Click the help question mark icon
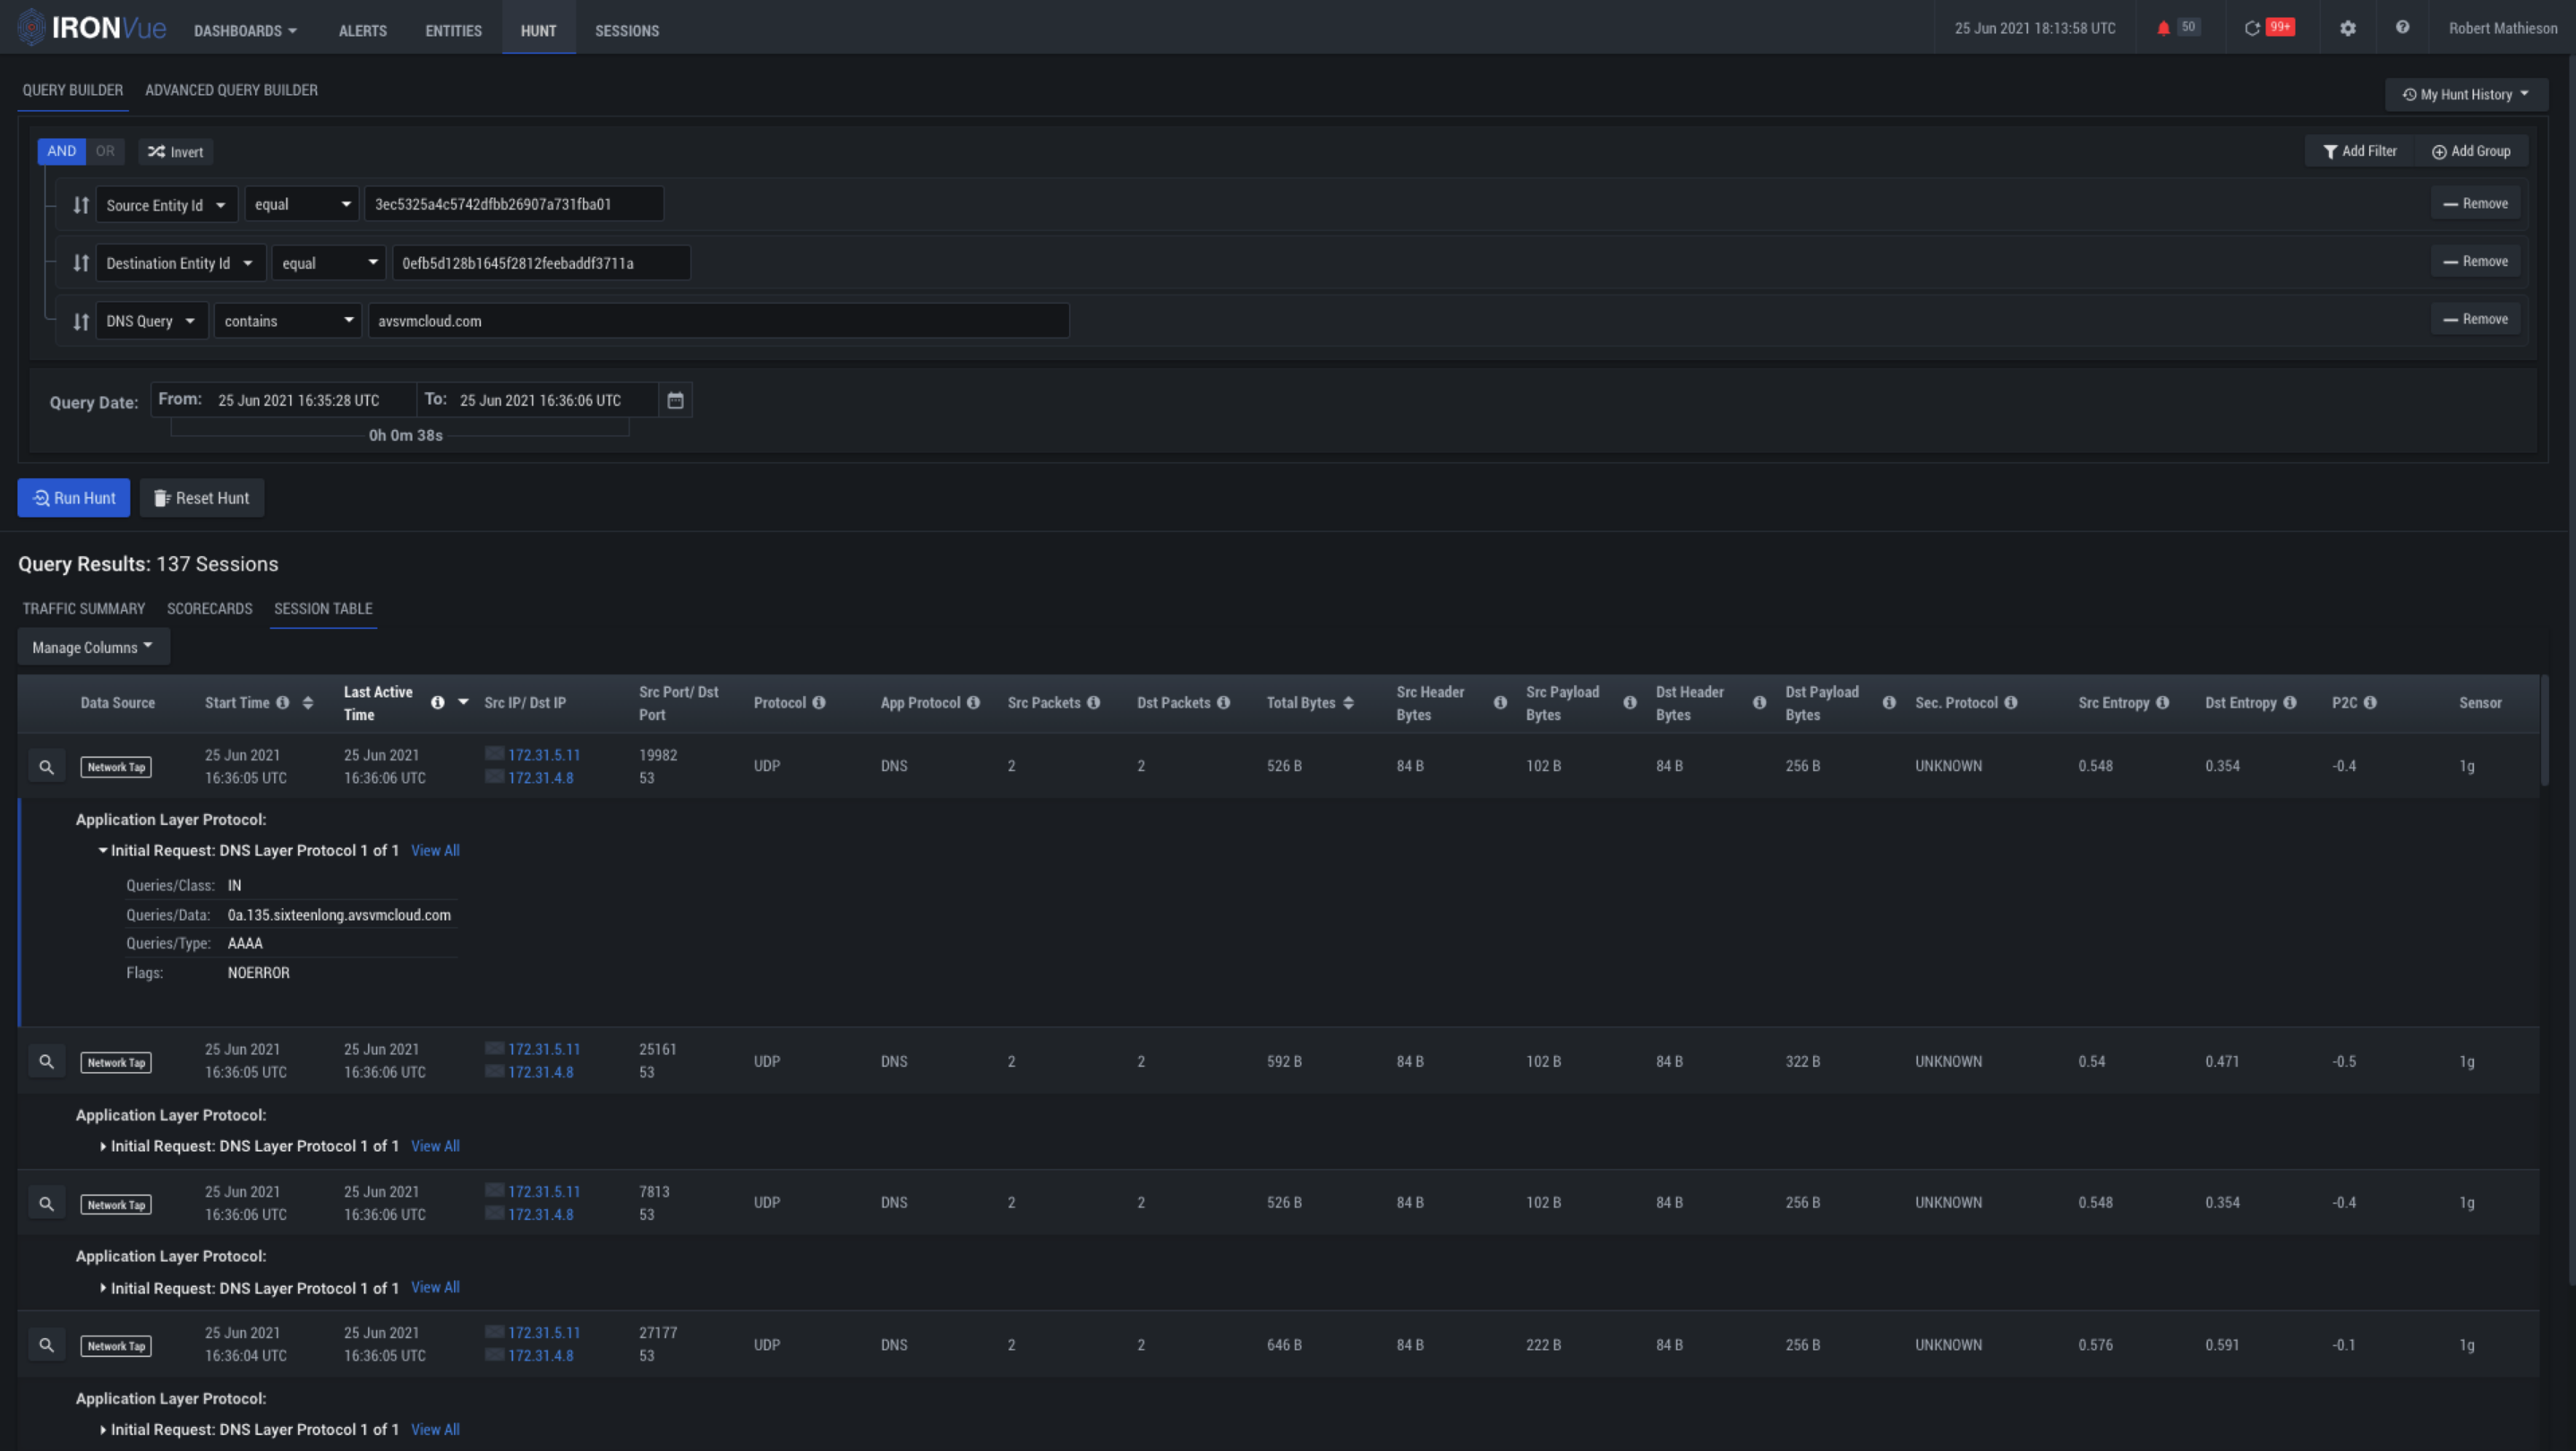This screenshot has height=1451, width=2576. pos(2402,28)
